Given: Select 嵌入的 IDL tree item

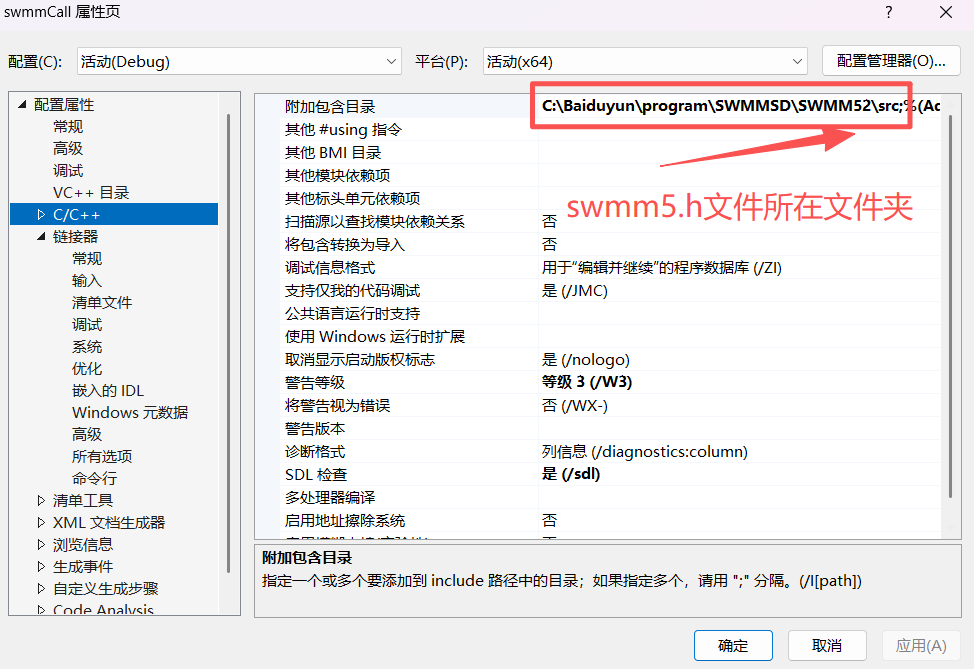Looking at the screenshot, I should (x=107, y=390).
